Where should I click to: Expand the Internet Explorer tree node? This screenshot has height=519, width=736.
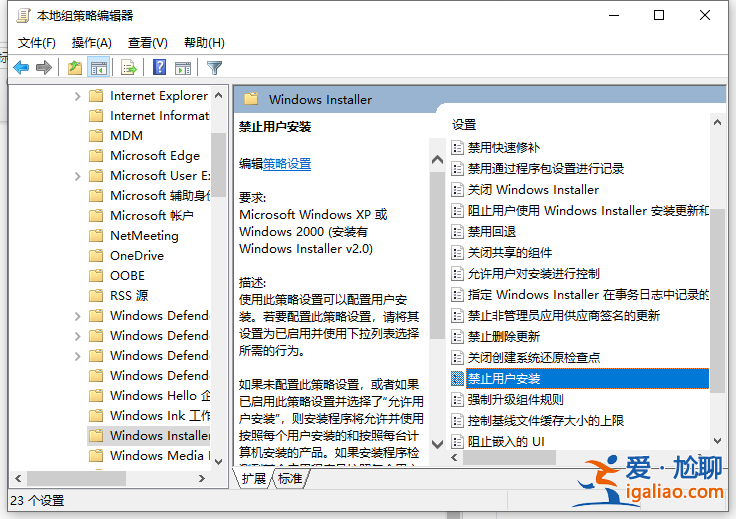tap(77, 96)
